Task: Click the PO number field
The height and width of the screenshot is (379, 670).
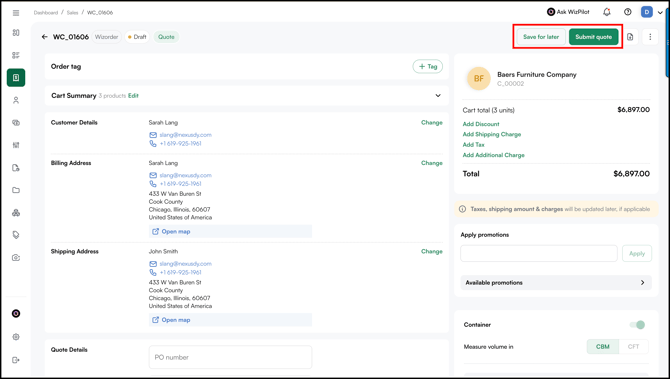Action: click(x=230, y=357)
